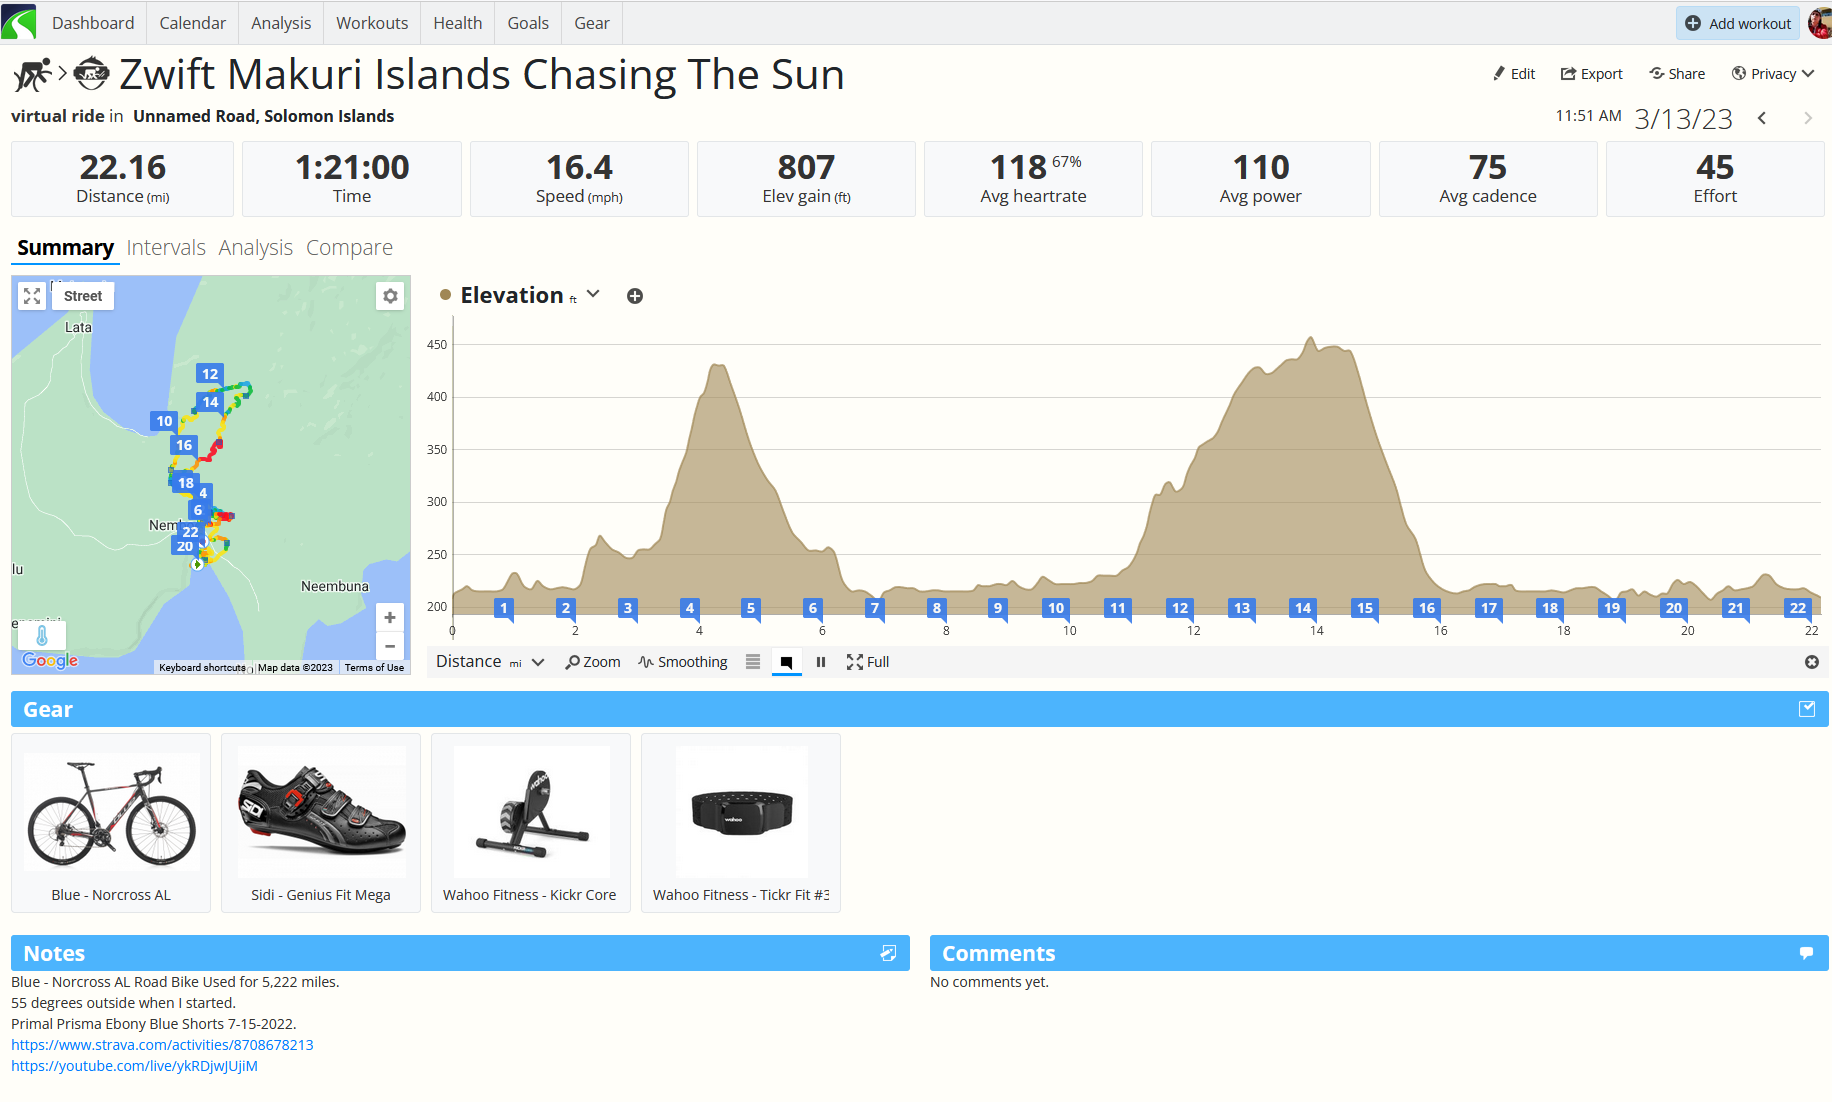Click the Comments speech bubble icon
The image size is (1832, 1102).
pos(1805,953)
